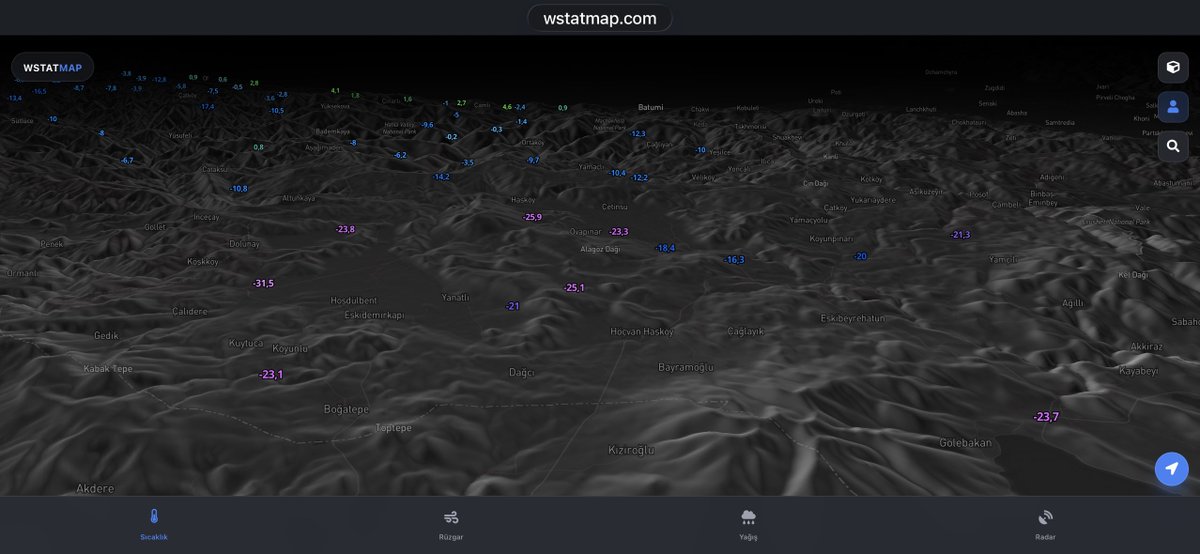This screenshot has width=1200, height=554.
Task: Click the radar dish icon above Radar
Action: tap(1045, 517)
